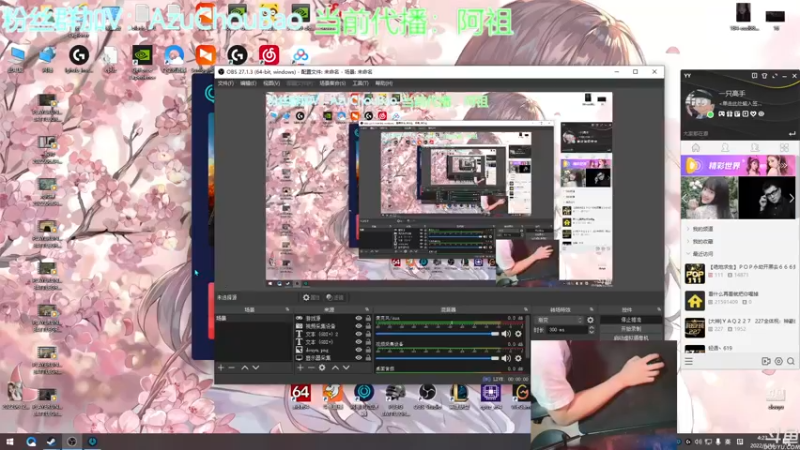
Task: Collapse 最近访问 section in YY
Action: point(703,254)
